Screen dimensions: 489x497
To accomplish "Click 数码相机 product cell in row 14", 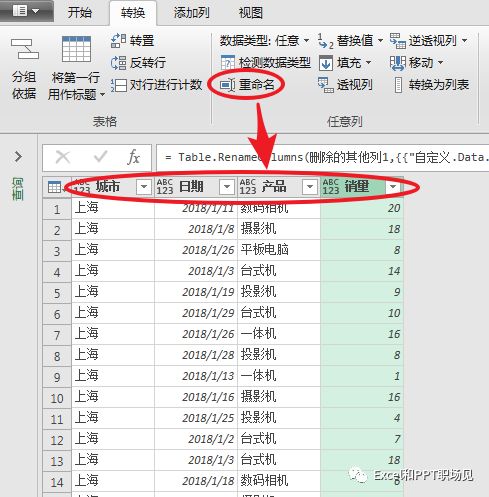I will (279, 481).
